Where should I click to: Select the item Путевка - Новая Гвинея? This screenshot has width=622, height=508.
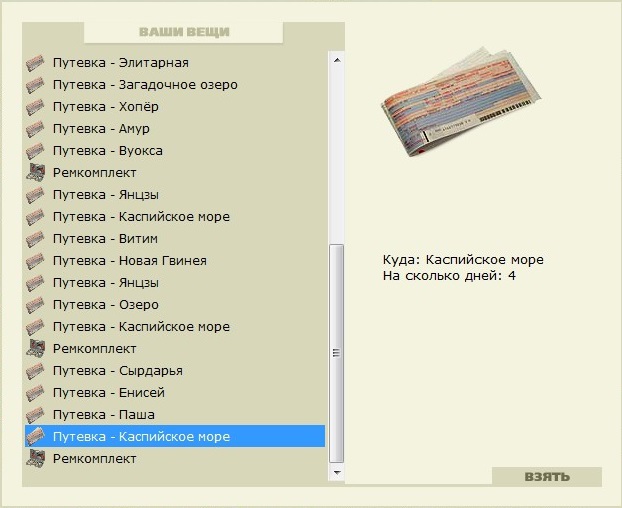(175, 261)
